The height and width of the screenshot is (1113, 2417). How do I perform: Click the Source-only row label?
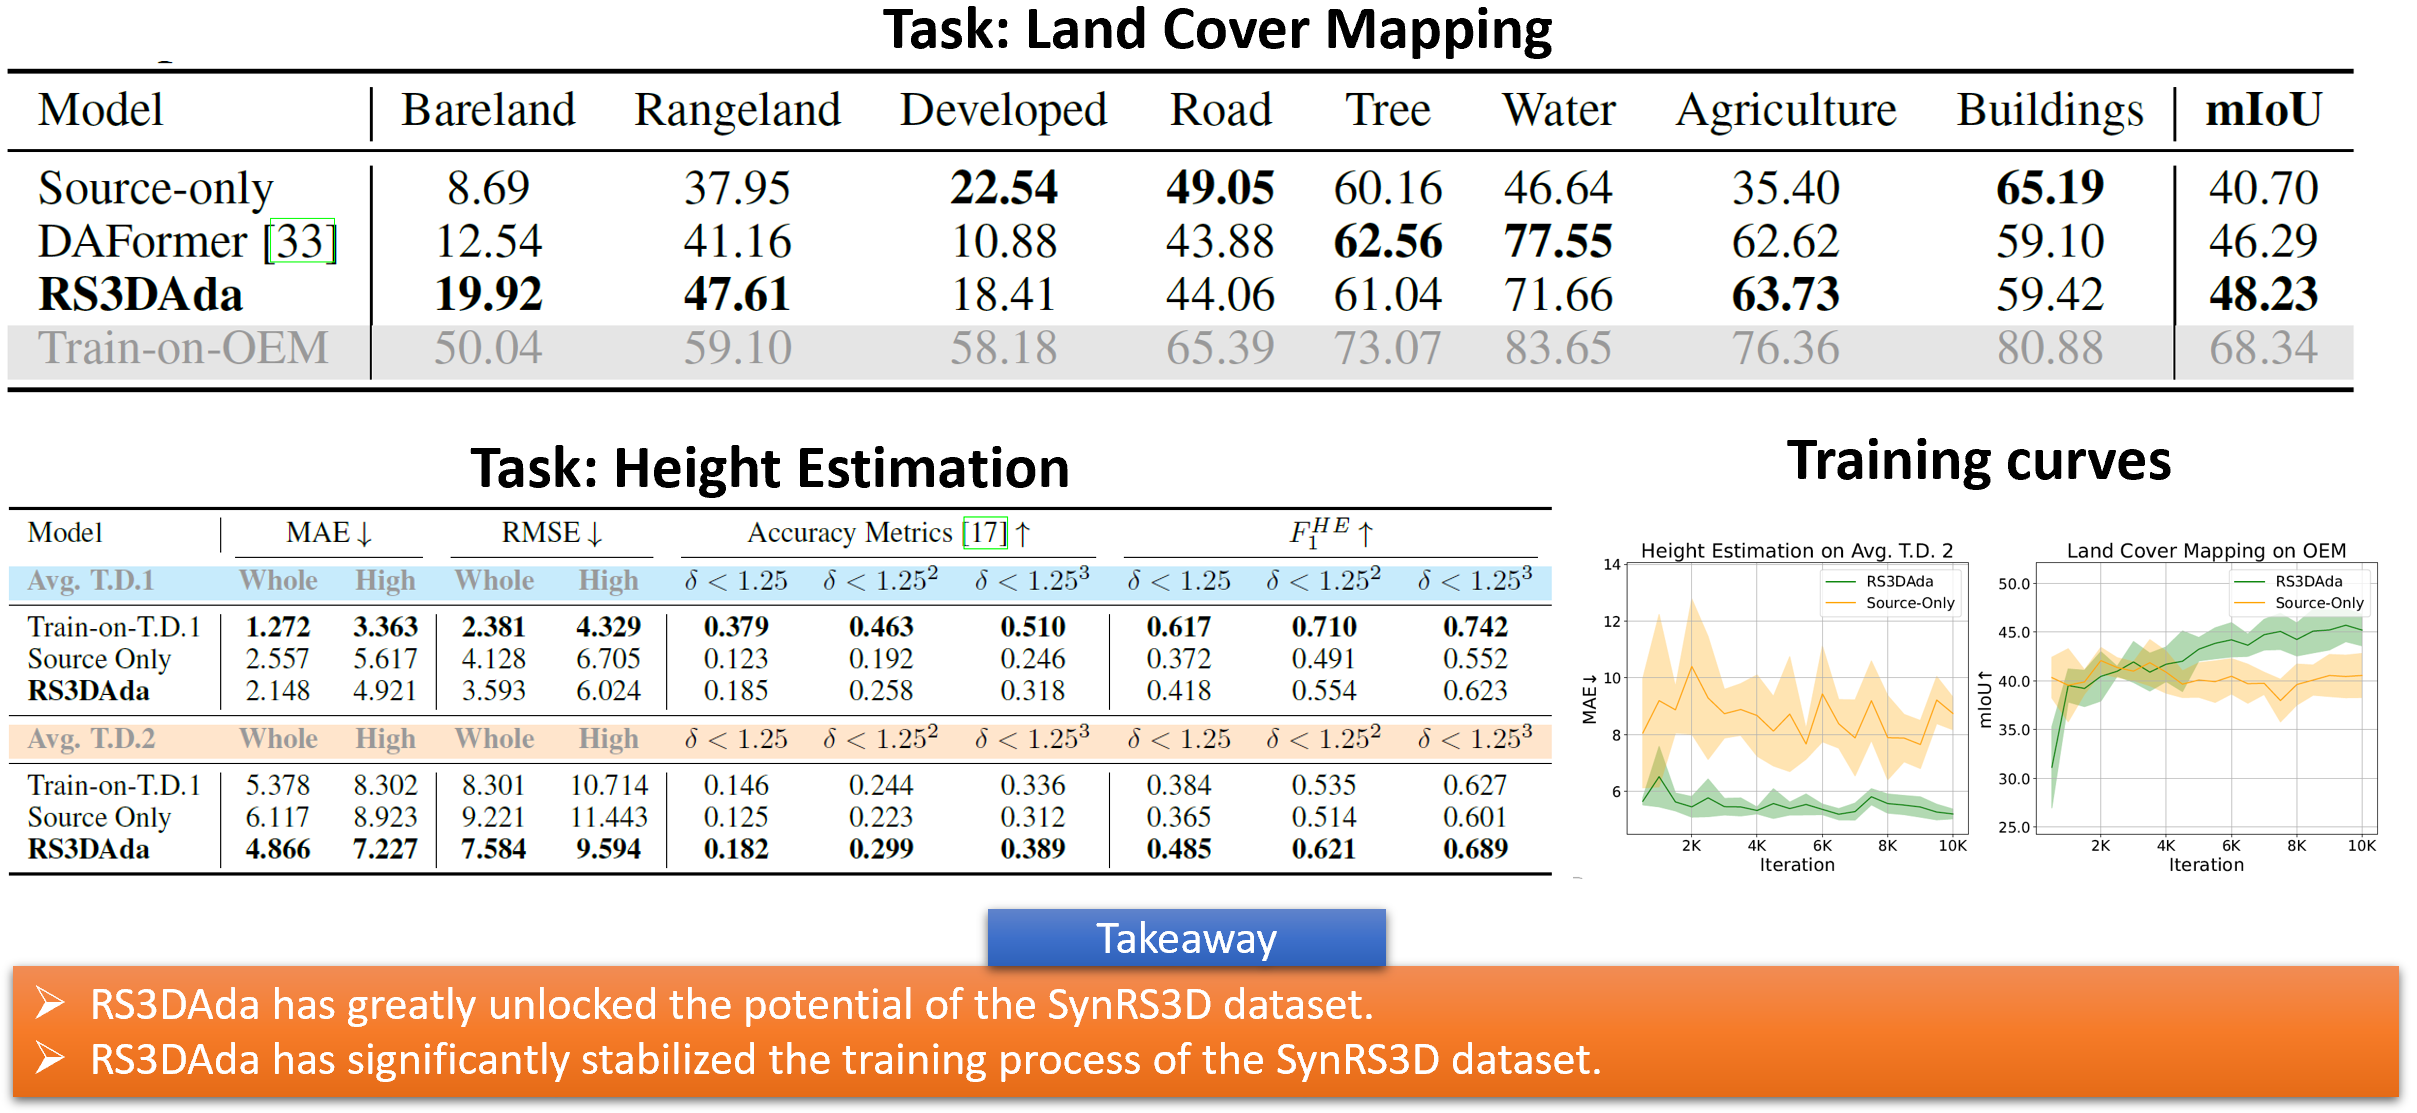point(155,188)
